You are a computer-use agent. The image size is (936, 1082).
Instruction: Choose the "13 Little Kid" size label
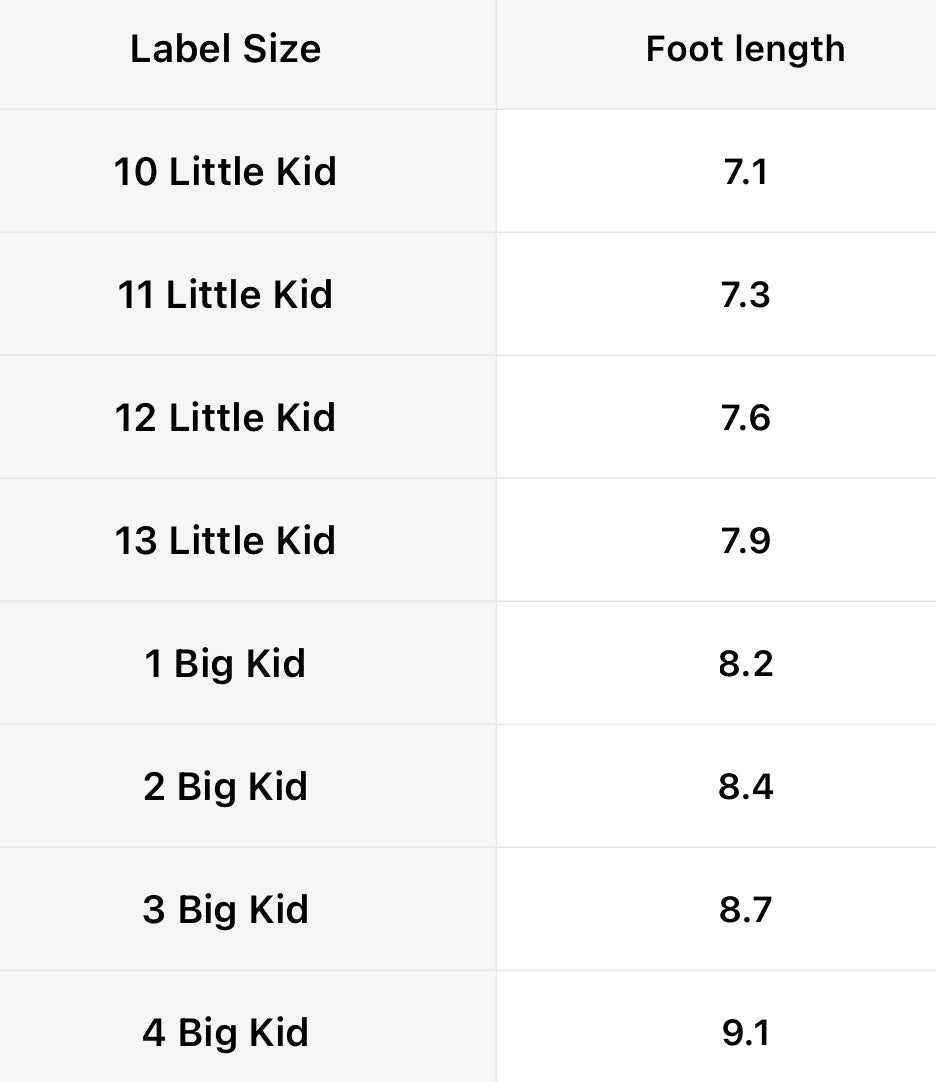click(225, 541)
